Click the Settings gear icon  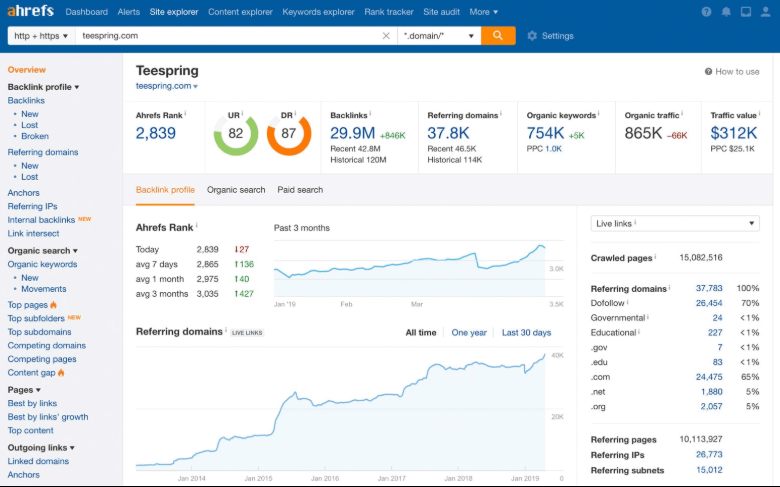[x=532, y=36]
